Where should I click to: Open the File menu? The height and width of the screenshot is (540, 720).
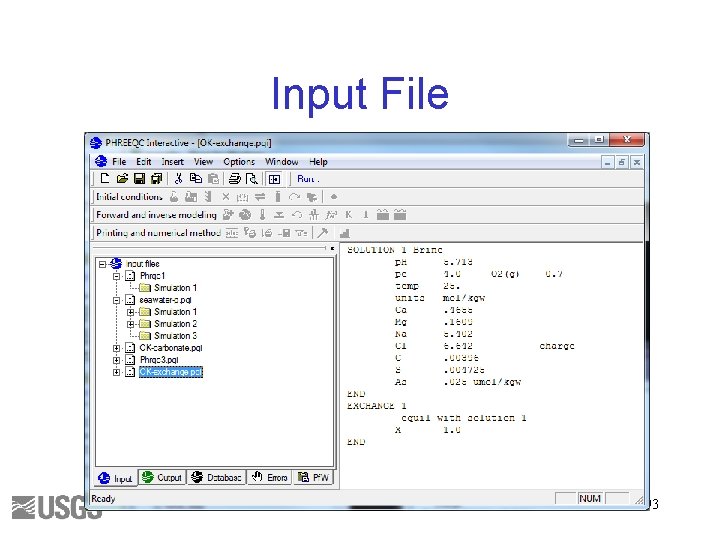tap(119, 162)
